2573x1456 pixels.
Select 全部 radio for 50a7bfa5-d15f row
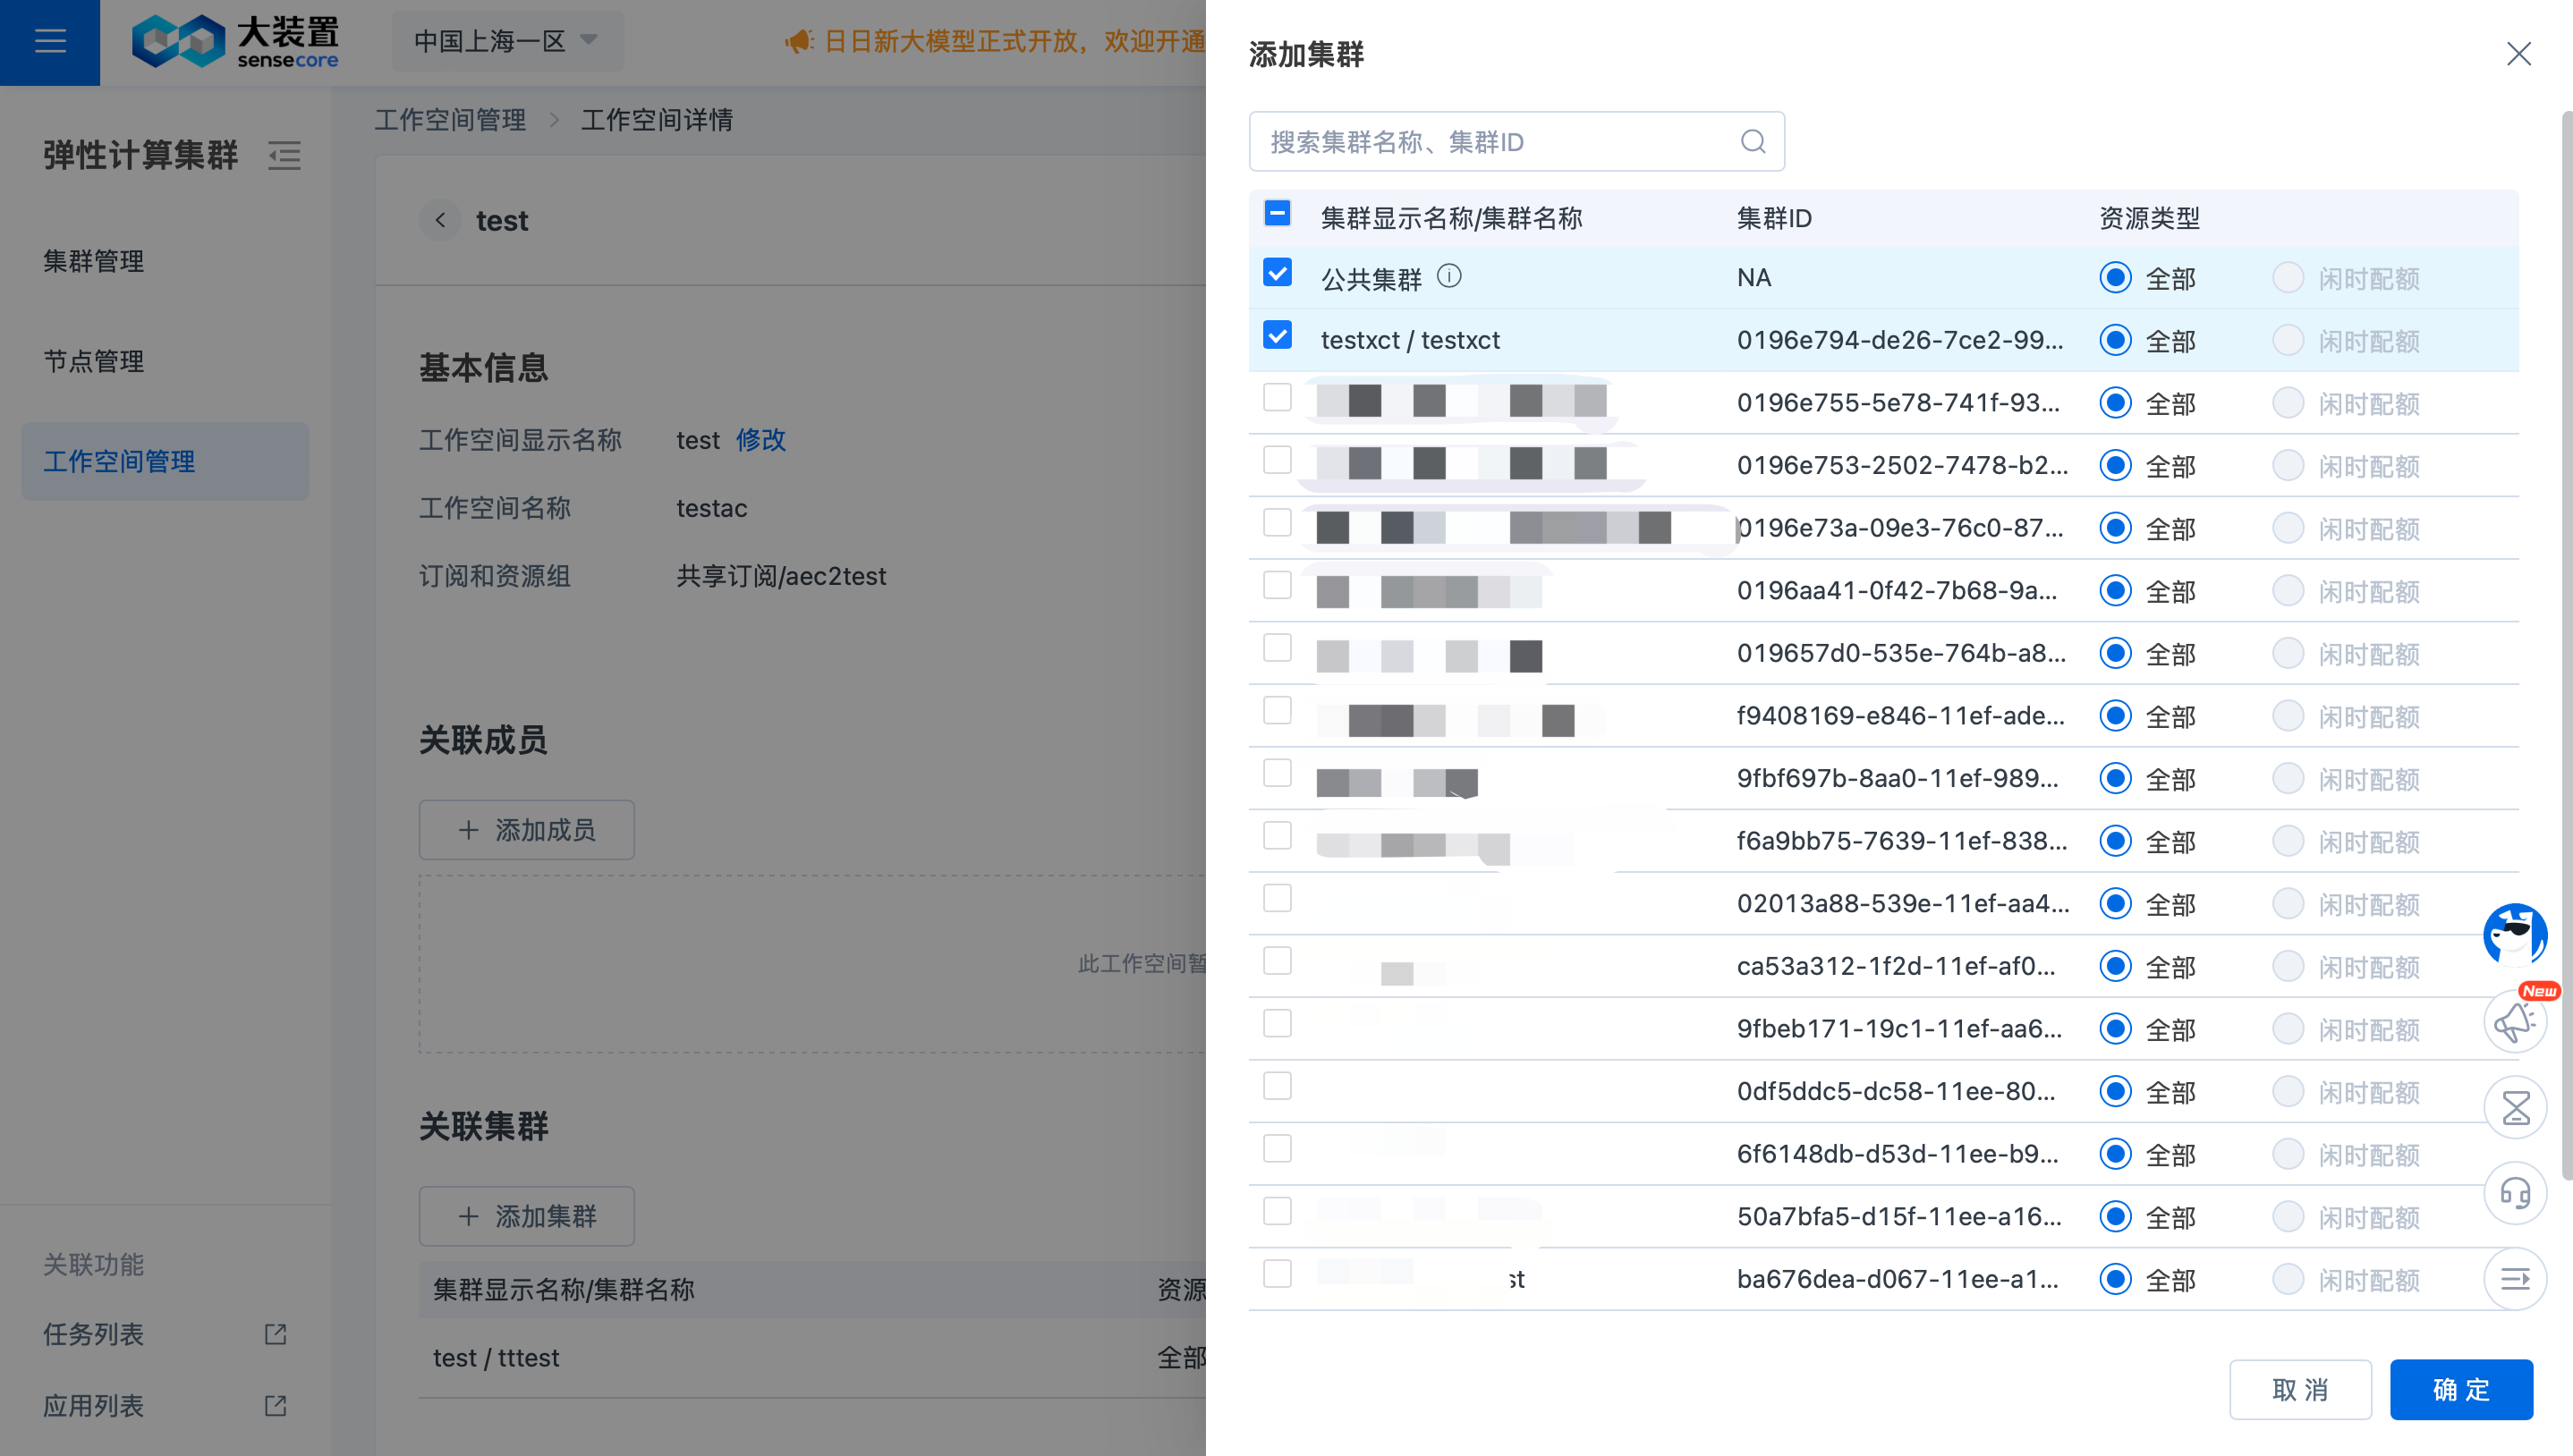(x=2115, y=1217)
